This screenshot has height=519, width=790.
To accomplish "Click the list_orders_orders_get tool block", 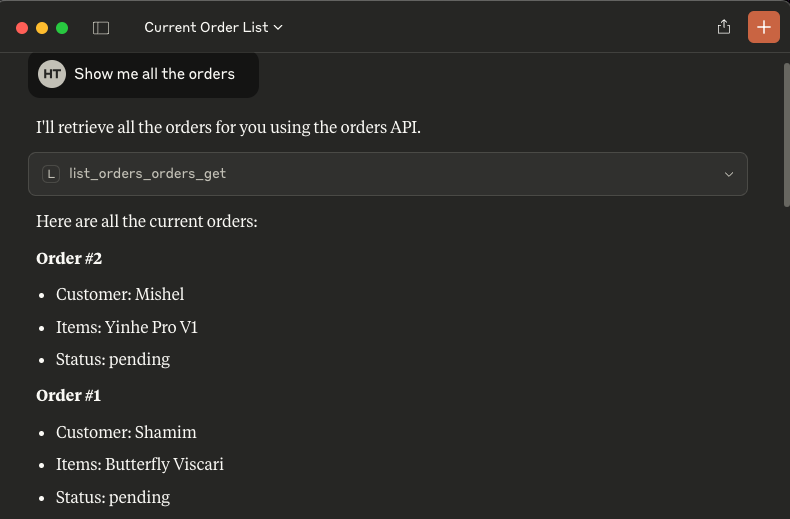I will [x=387, y=174].
